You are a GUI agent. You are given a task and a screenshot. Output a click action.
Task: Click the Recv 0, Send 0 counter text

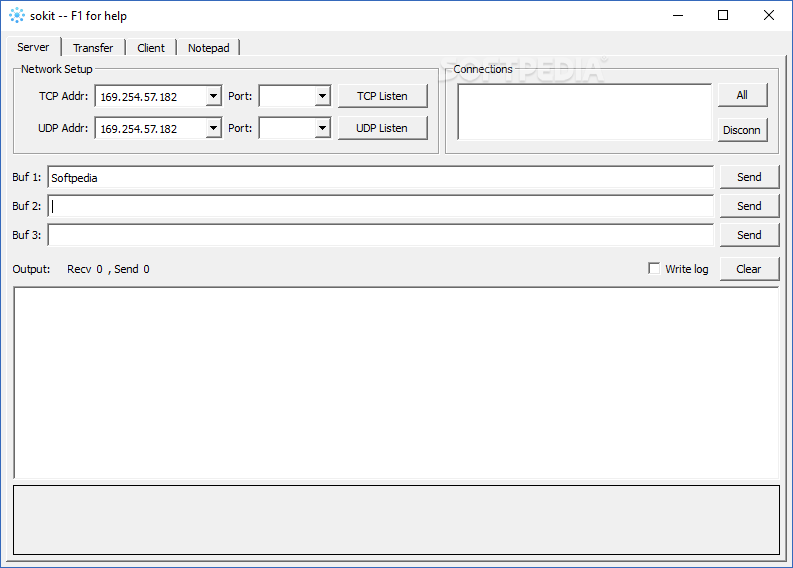click(x=108, y=269)
